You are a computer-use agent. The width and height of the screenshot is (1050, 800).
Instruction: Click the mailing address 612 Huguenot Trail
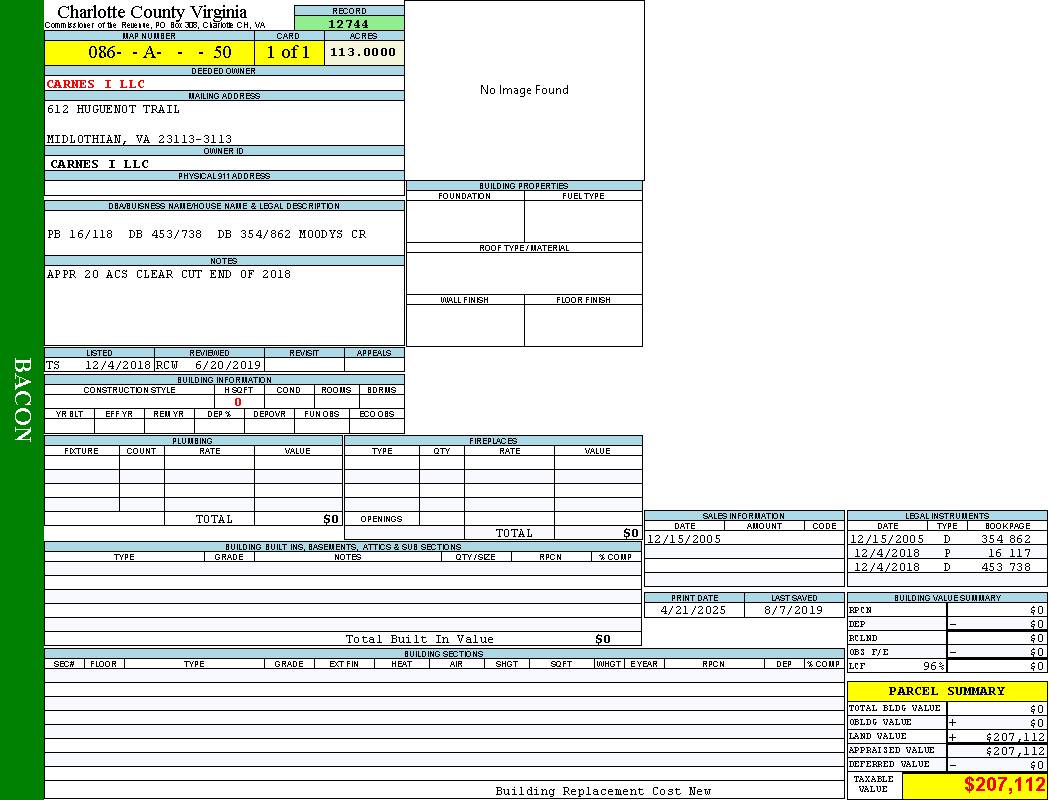point(114,109)
